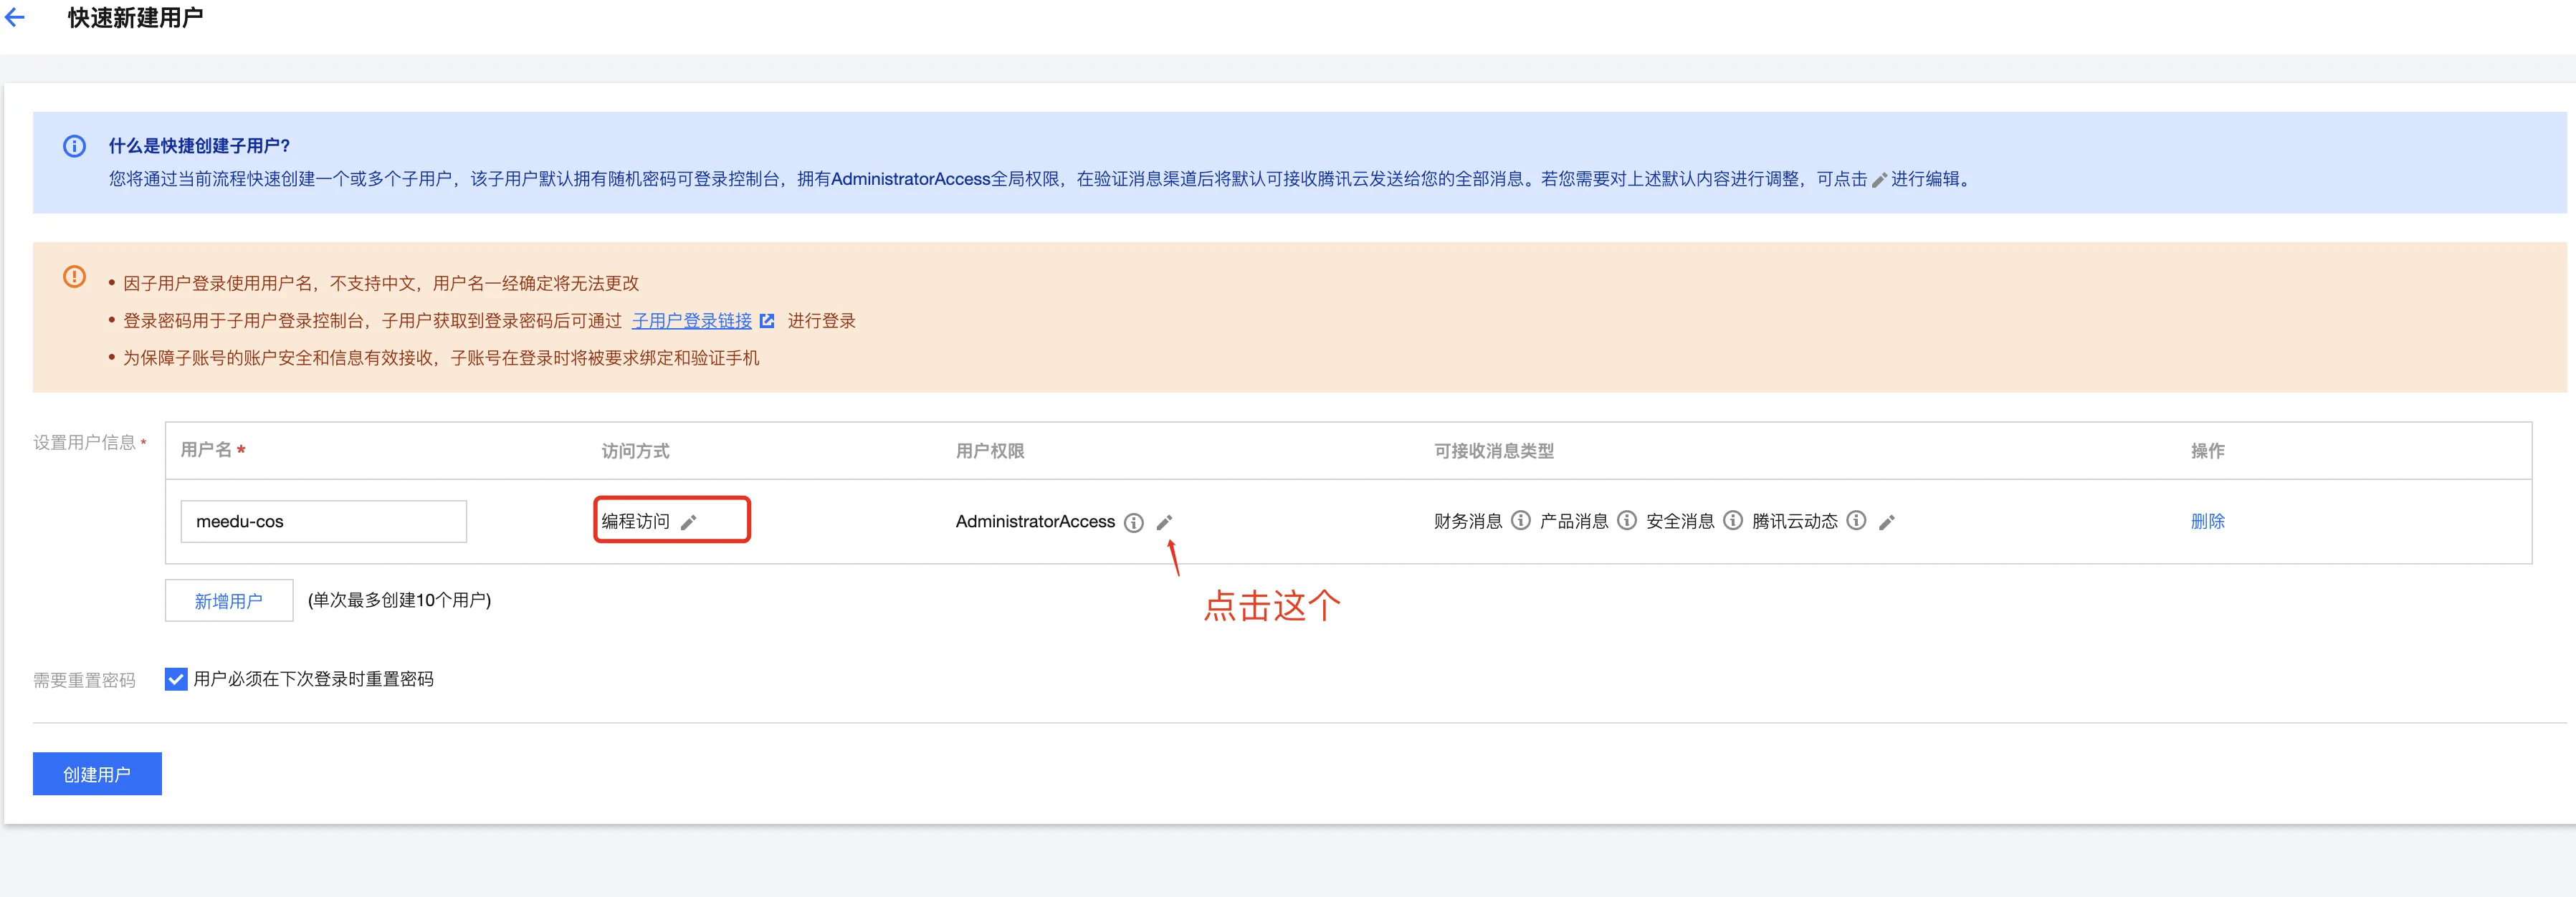Click 新增用户 button
This screenshot has height=897, width=2576.
[229, 600]
